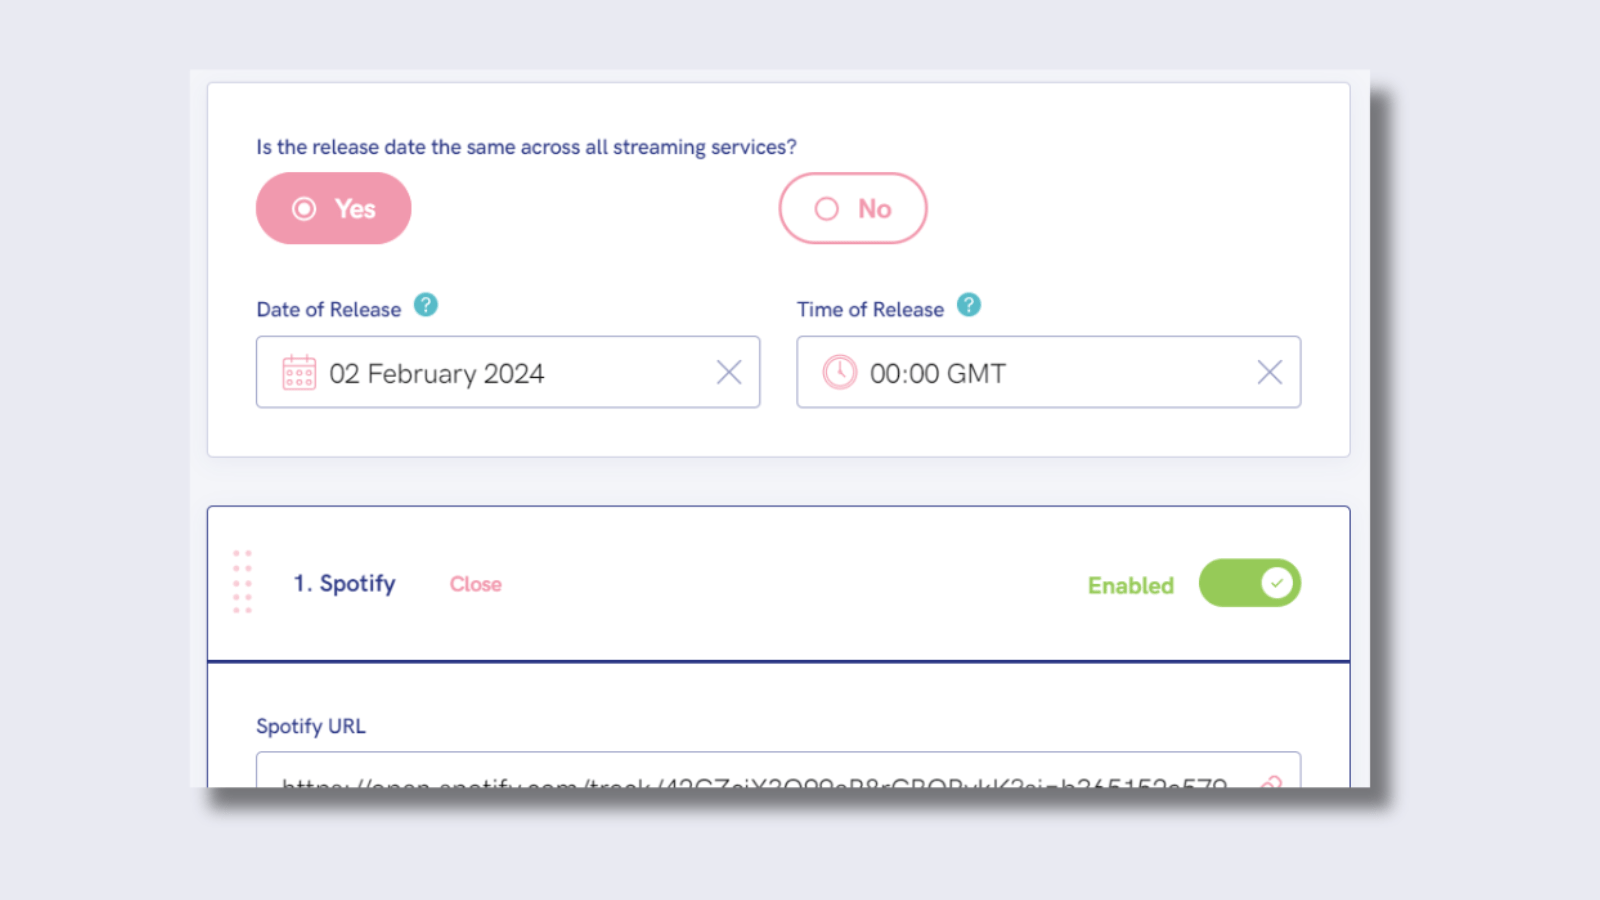Clear the 00:00 GMT time value
Viewport: 1600px width, 900px height.
tap(1269, 372)
